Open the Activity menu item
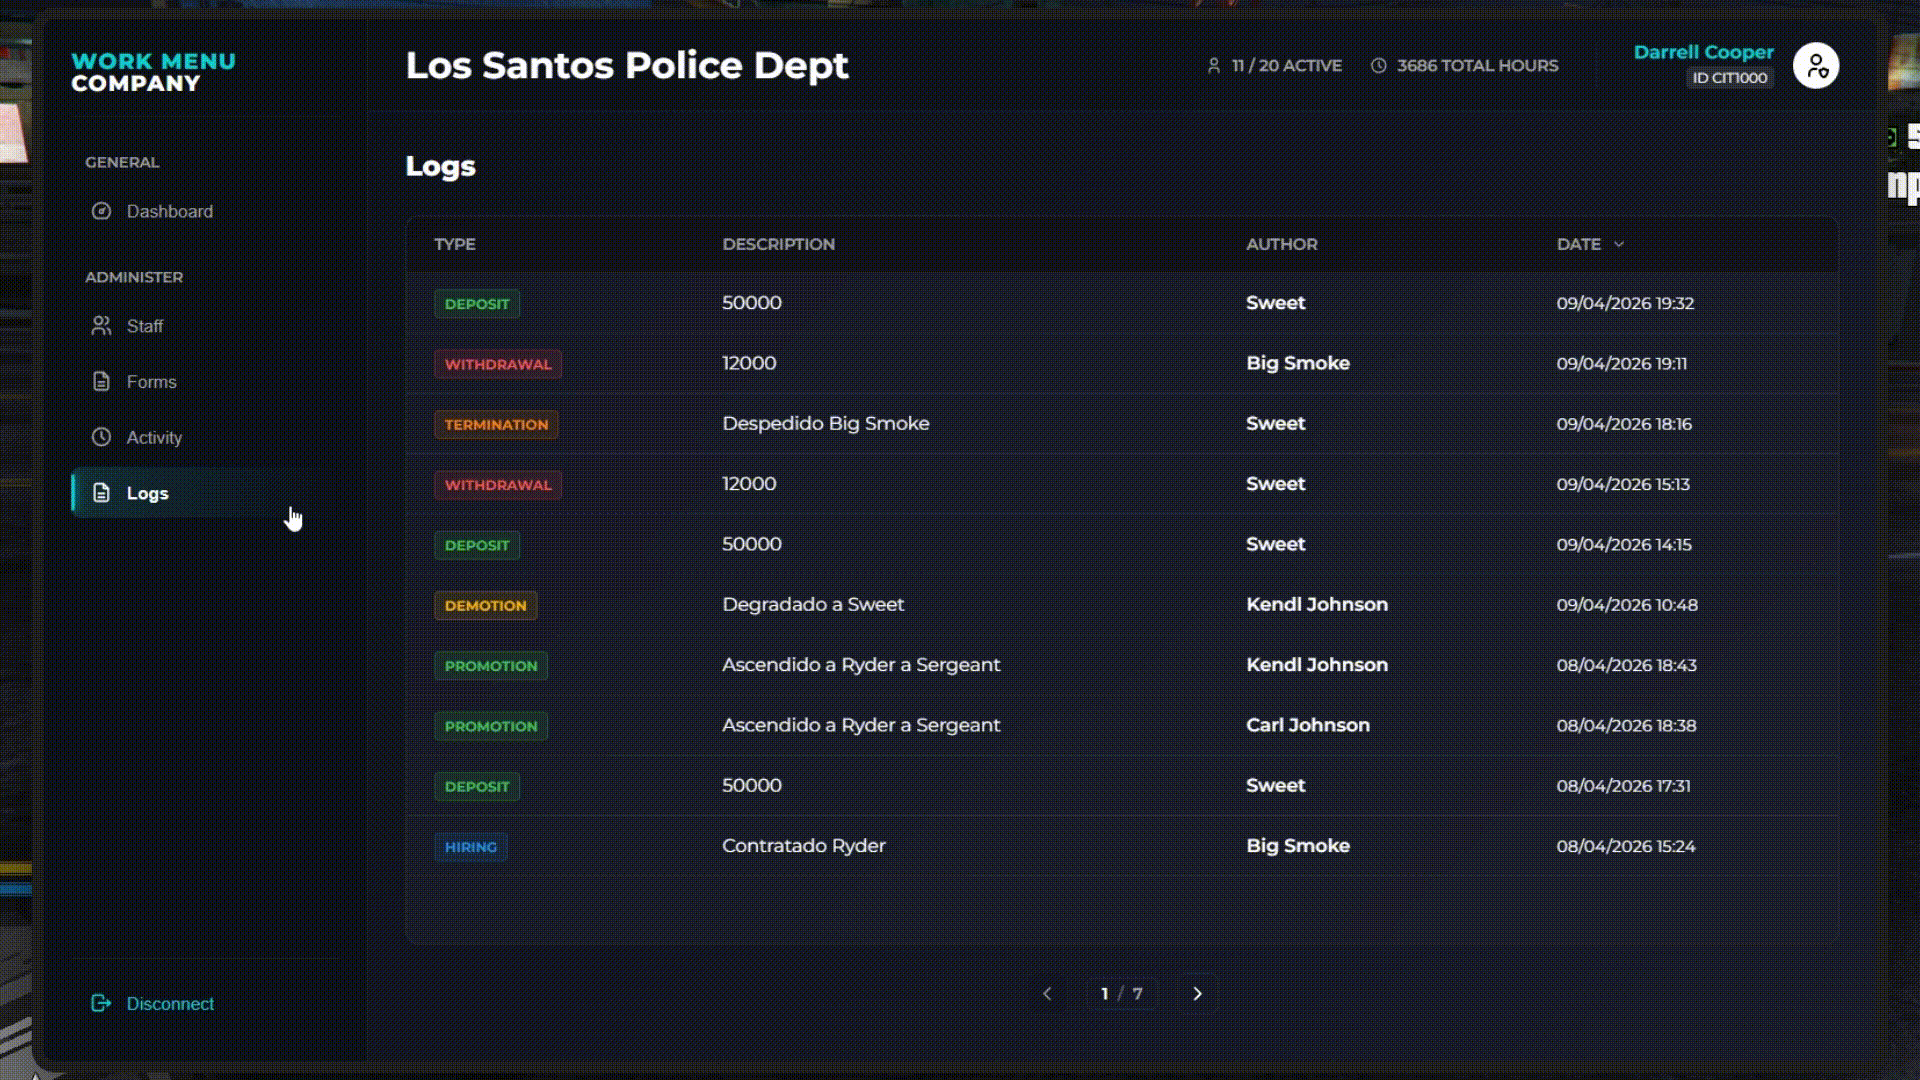 (x=154, y=437)
